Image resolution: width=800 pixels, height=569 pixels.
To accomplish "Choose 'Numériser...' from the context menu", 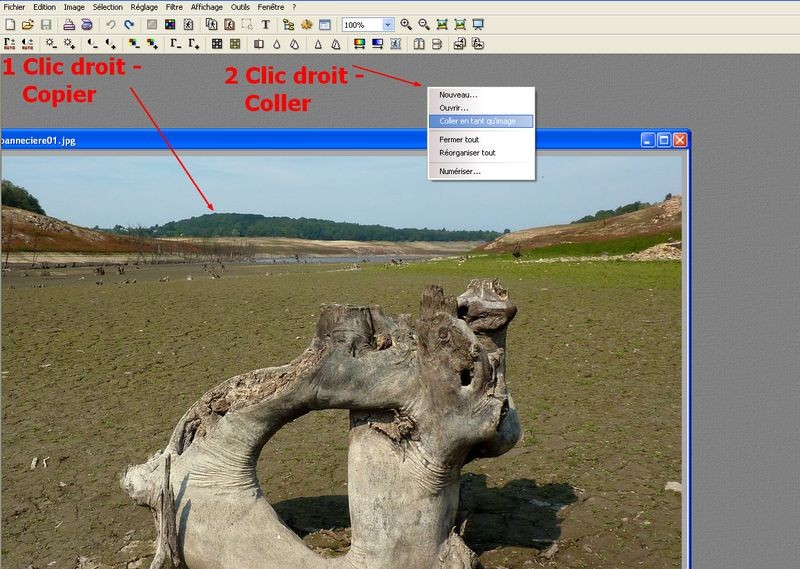I will pos(460,171).
